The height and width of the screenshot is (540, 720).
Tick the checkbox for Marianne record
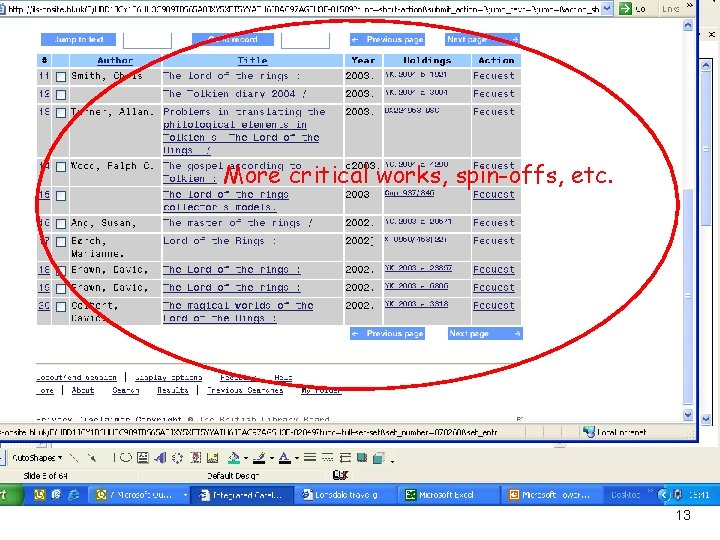point(61,242)
